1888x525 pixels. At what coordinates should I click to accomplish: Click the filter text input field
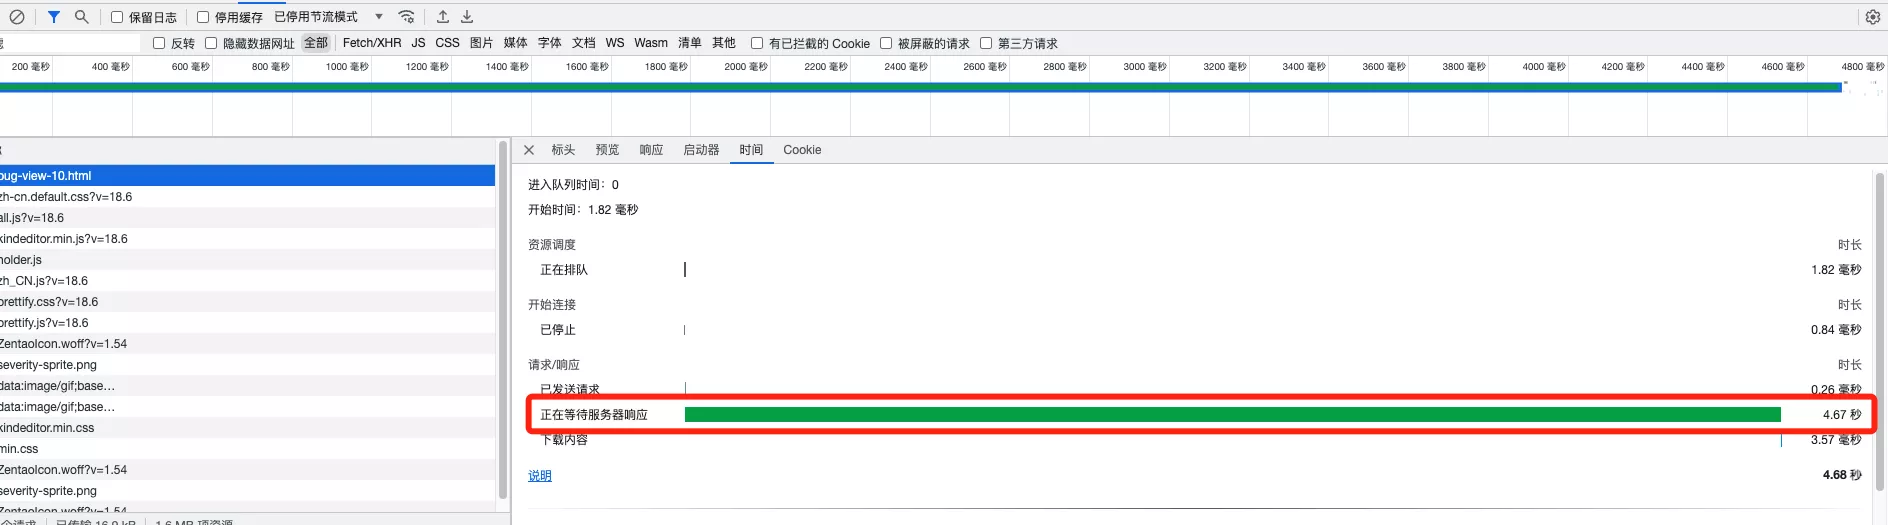coord(70,43)
